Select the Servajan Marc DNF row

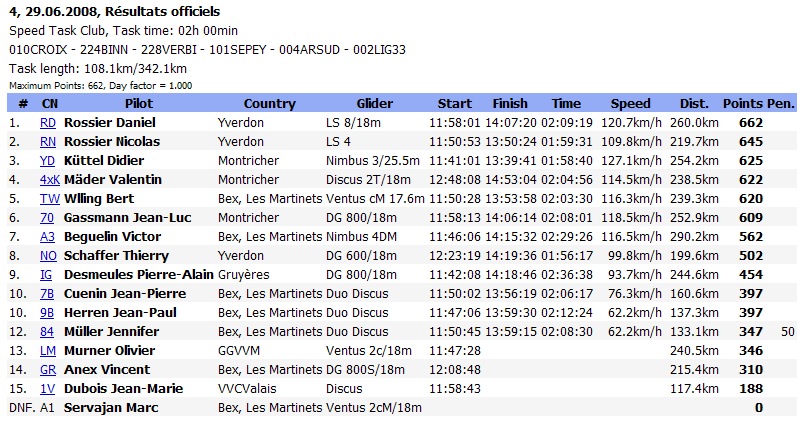coord(402,407)
